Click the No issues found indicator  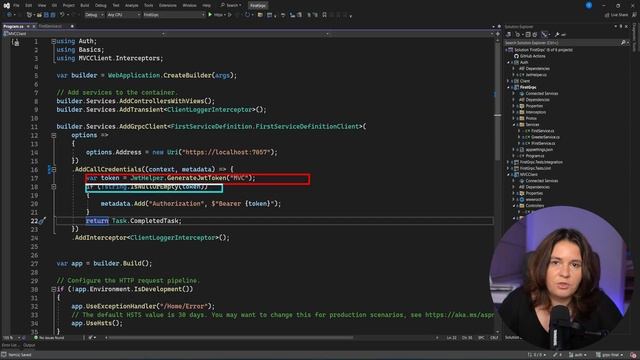tap(49, 338)
